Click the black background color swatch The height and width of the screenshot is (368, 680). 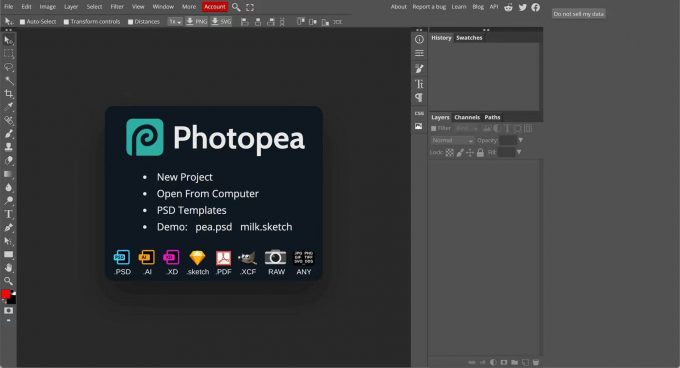(12, 300)
